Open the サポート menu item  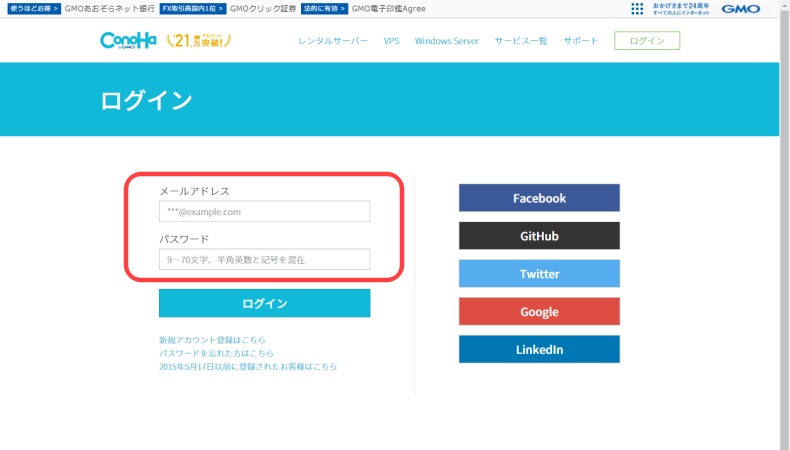(580, 41)
